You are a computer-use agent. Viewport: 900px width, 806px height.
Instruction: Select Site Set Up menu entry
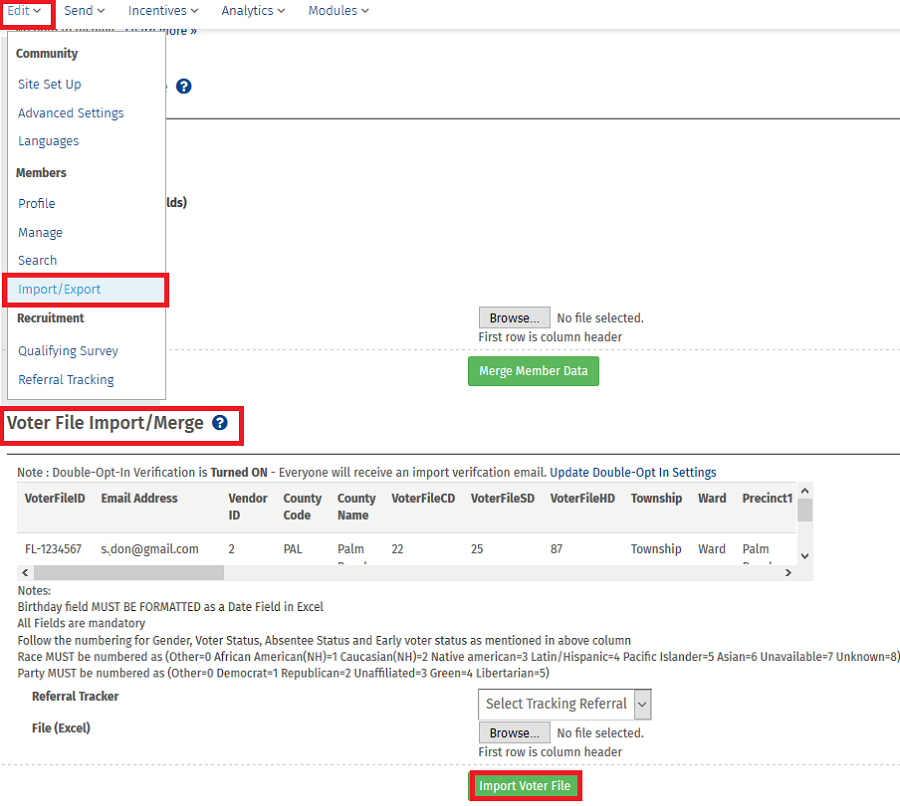tap(49, 84)
